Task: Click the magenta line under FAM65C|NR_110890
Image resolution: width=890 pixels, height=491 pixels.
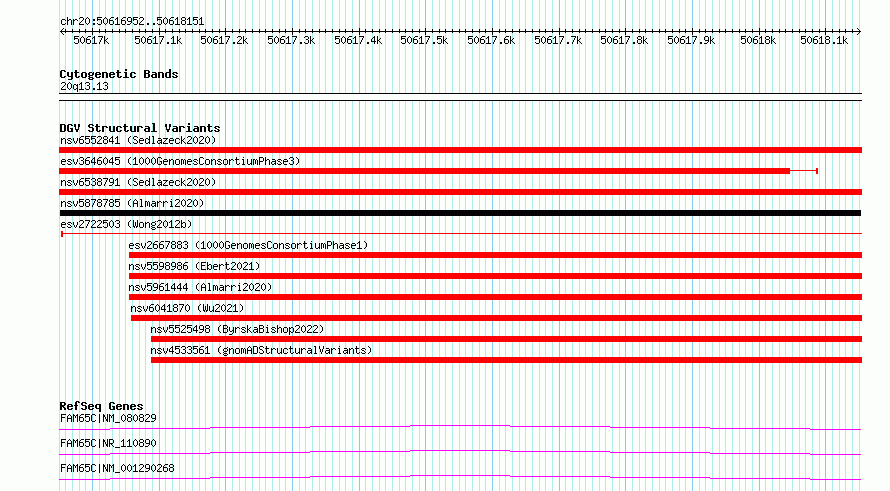Action: tap(460, 452)
